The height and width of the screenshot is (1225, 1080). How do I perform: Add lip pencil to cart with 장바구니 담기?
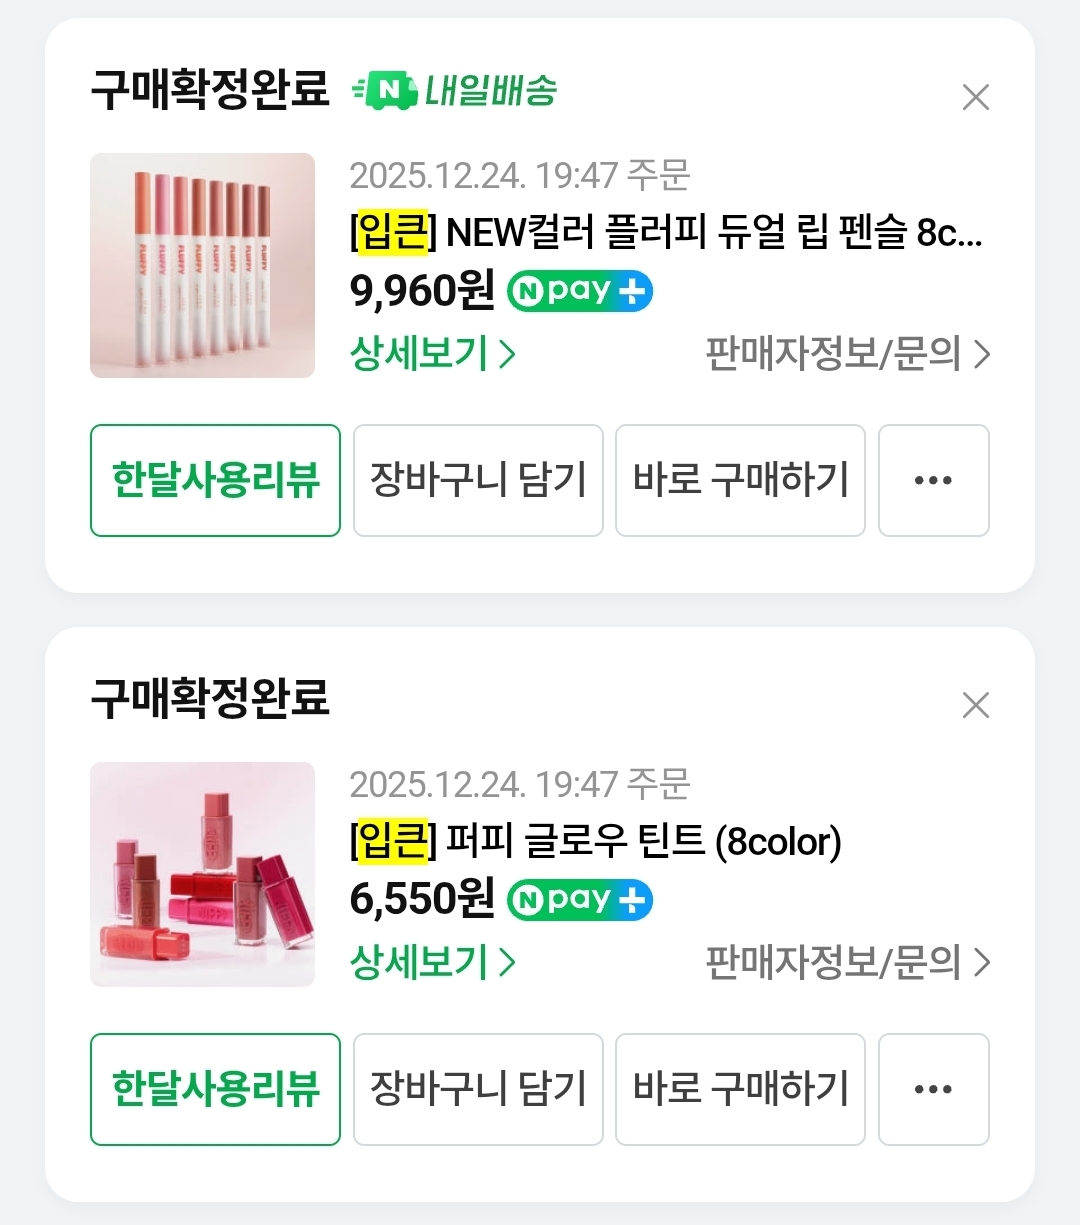478,480
